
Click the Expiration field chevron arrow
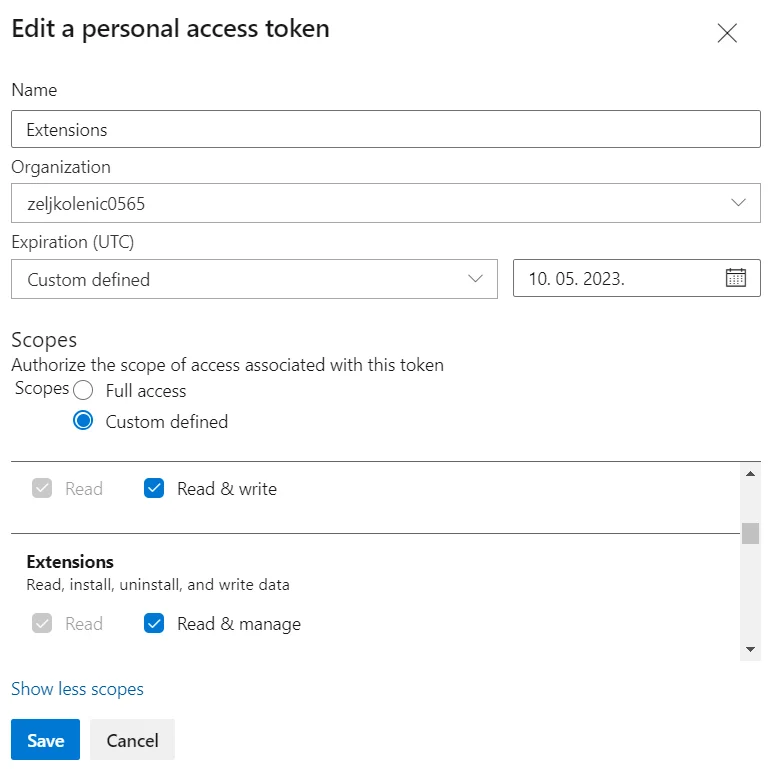pyautogui.click(x=476, y=279)
